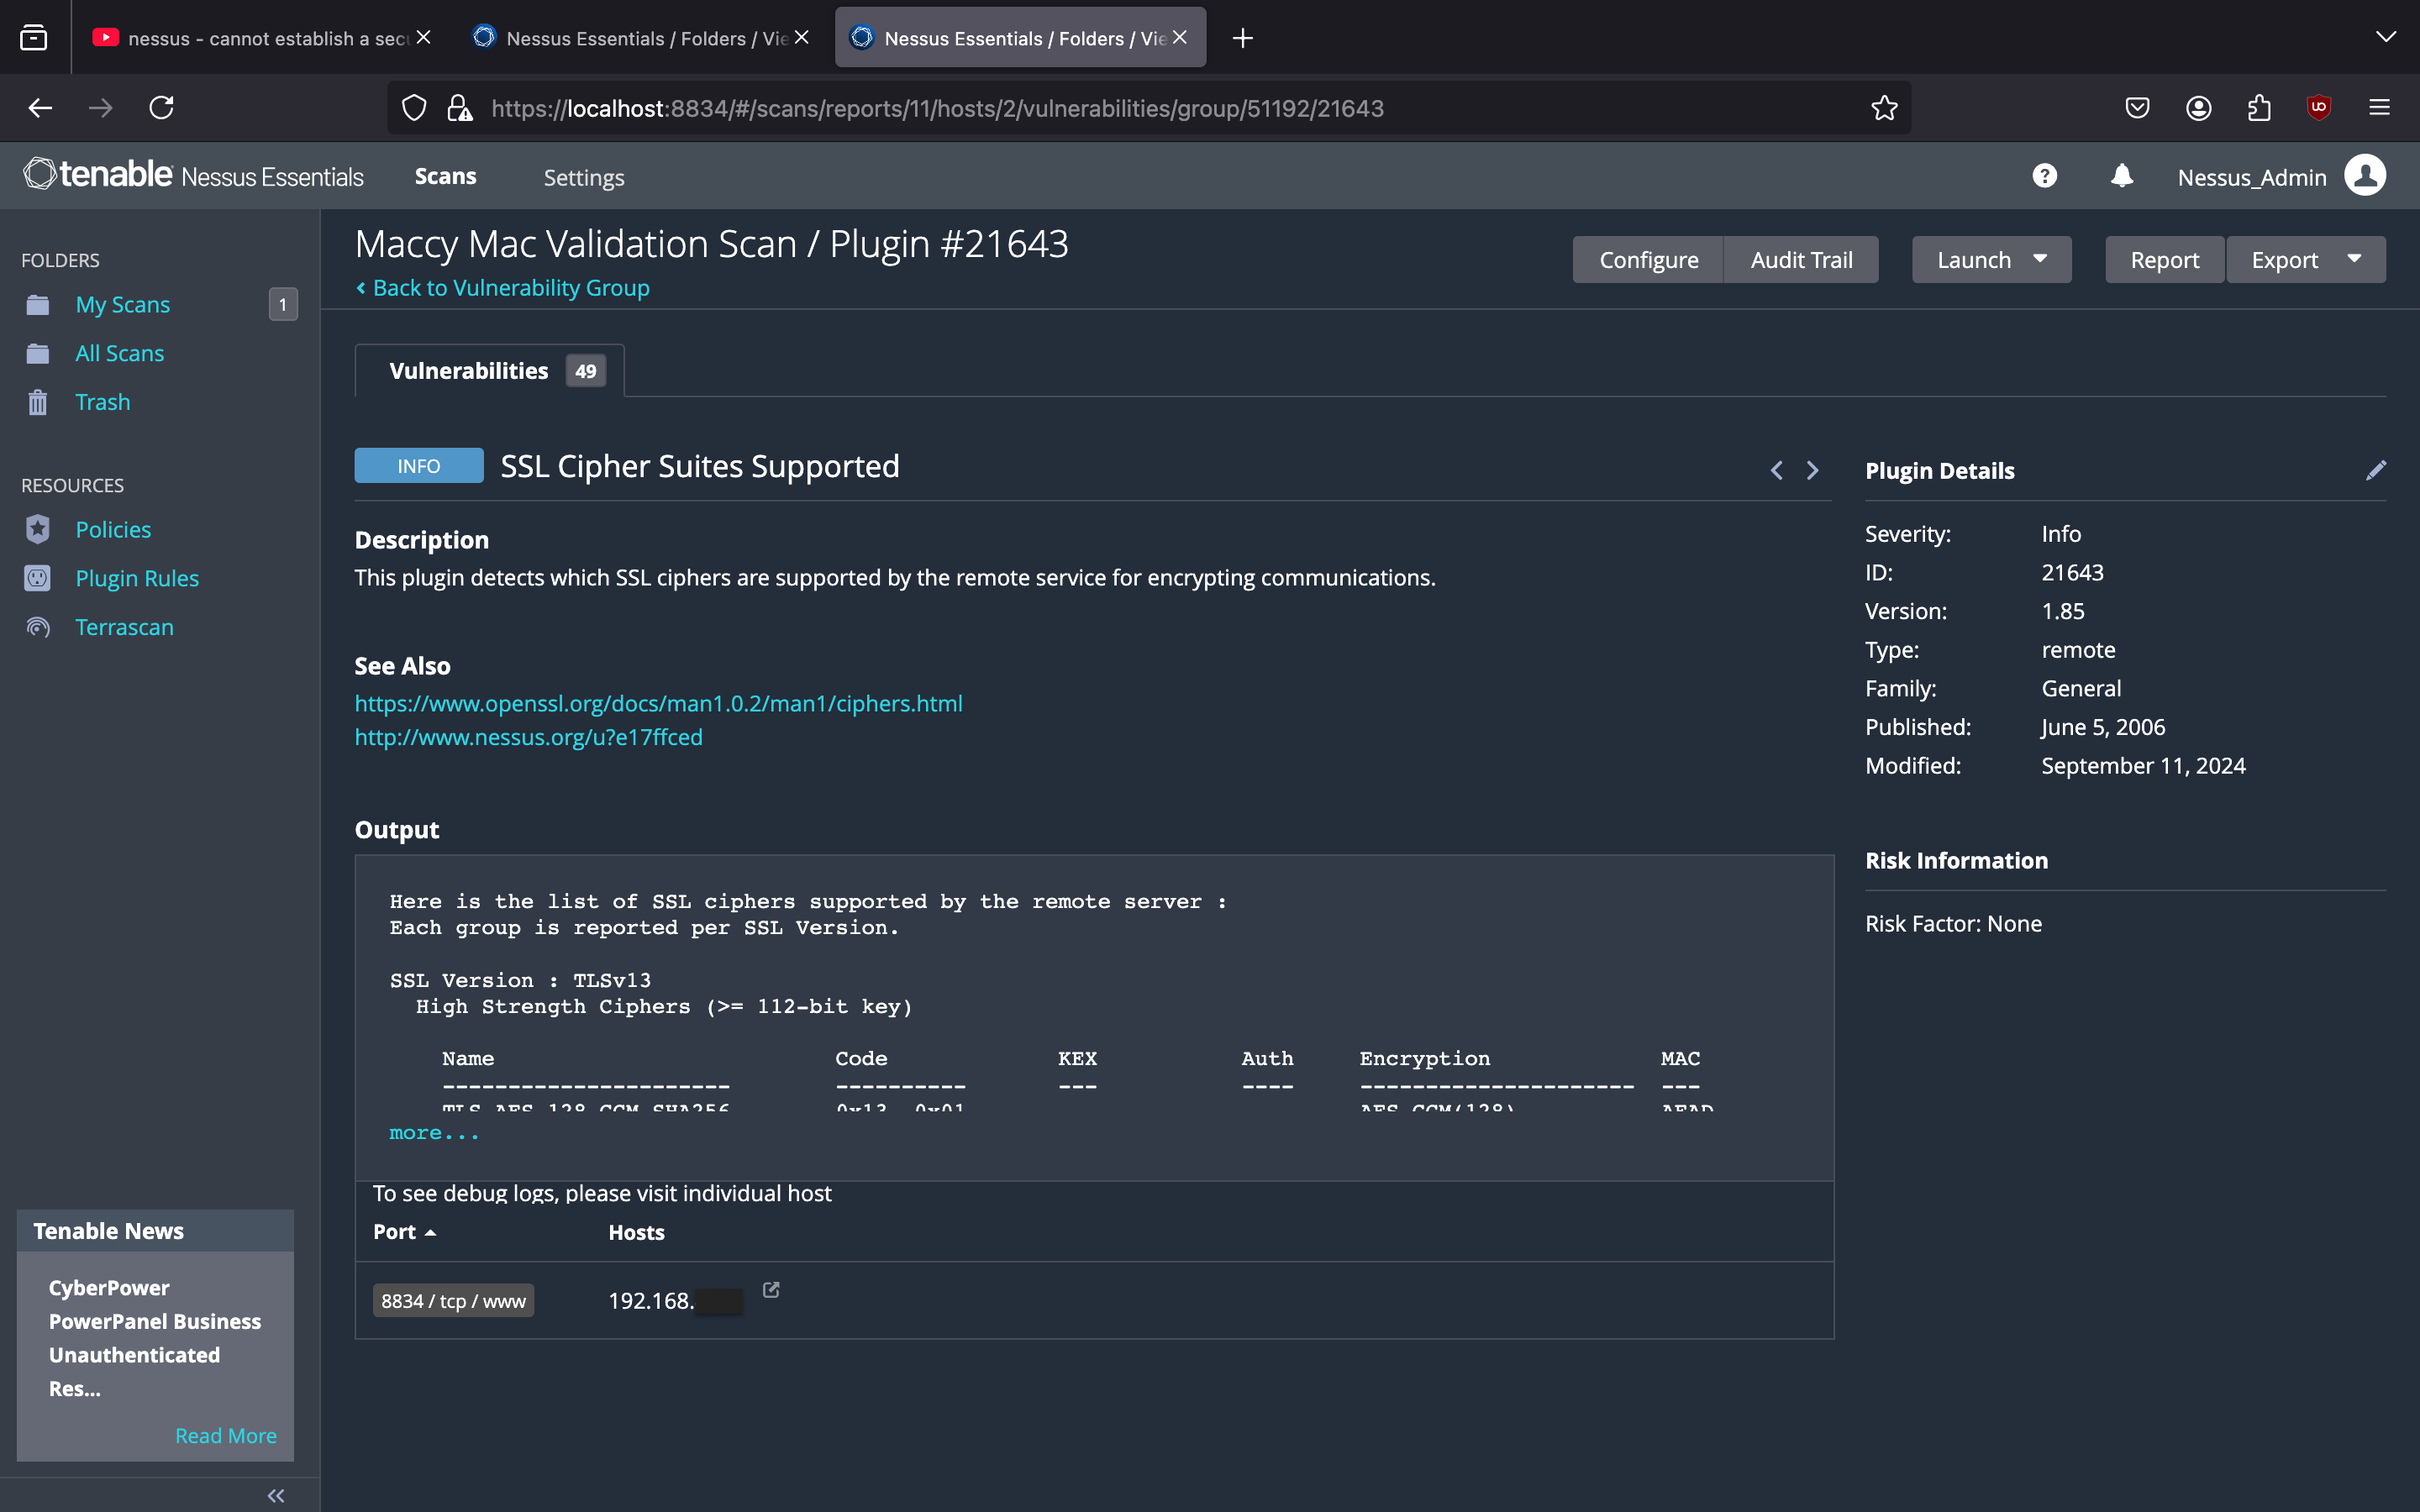The width and height of the screenshot is (2420, 1512).
Task: Click the Audit Trail button
Action: click(x=1801, y=260)
